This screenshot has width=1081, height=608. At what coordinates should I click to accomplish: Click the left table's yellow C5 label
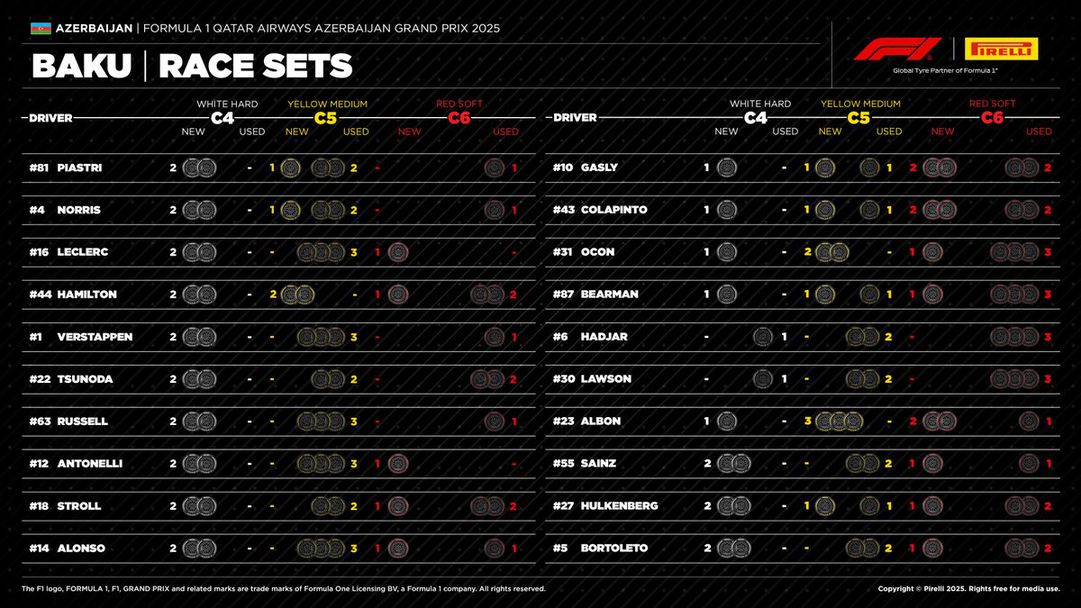326,118
